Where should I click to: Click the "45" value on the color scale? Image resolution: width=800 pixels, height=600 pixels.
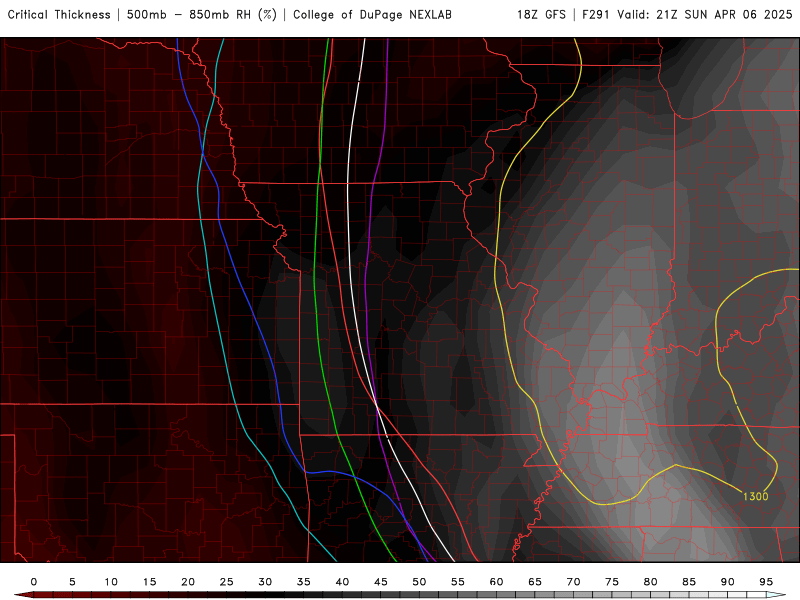point(381,582)
